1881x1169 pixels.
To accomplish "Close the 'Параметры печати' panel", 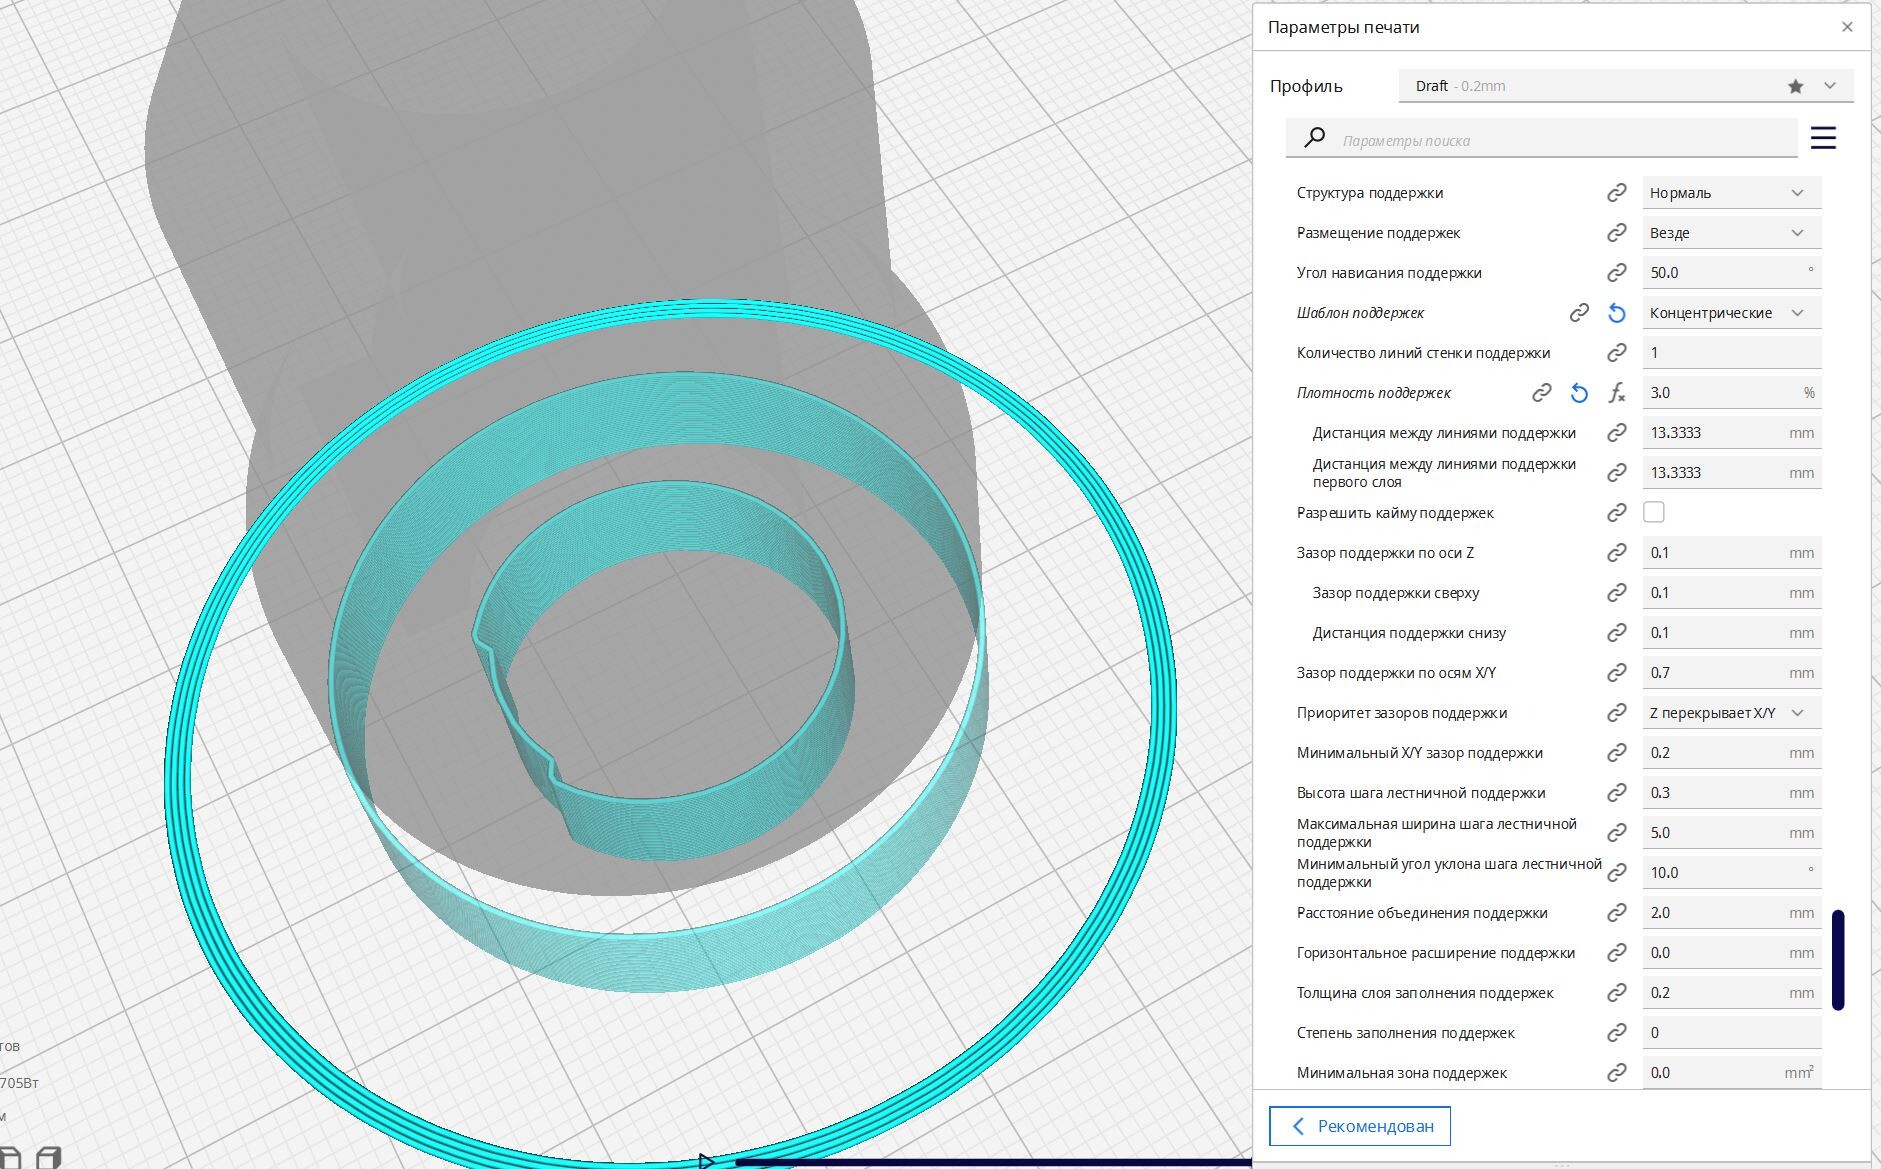I will coord(1847,27).
